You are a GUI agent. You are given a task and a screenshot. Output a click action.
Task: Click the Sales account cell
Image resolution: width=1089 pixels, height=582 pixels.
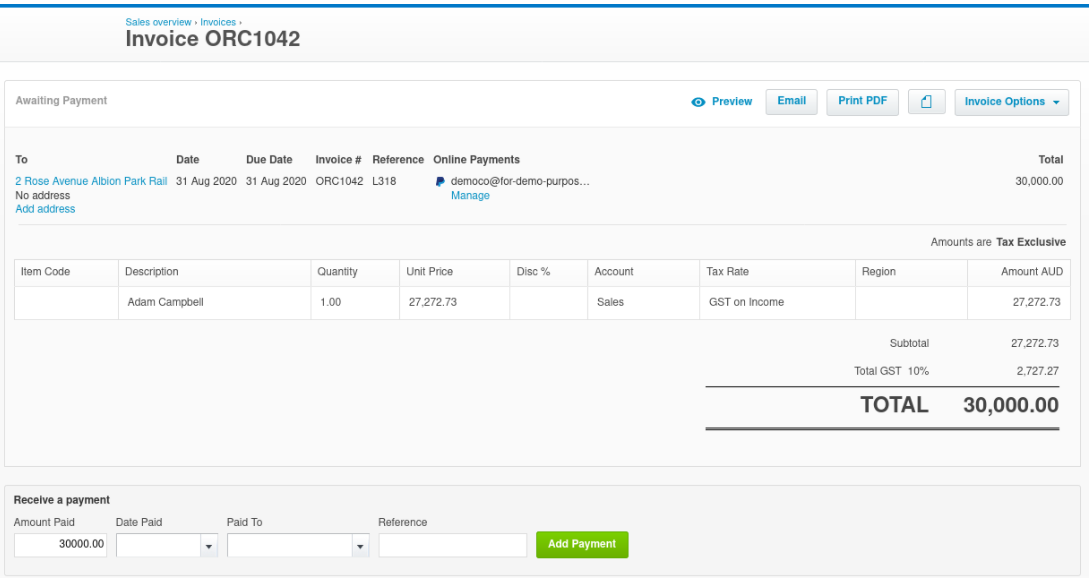[643, 303]
